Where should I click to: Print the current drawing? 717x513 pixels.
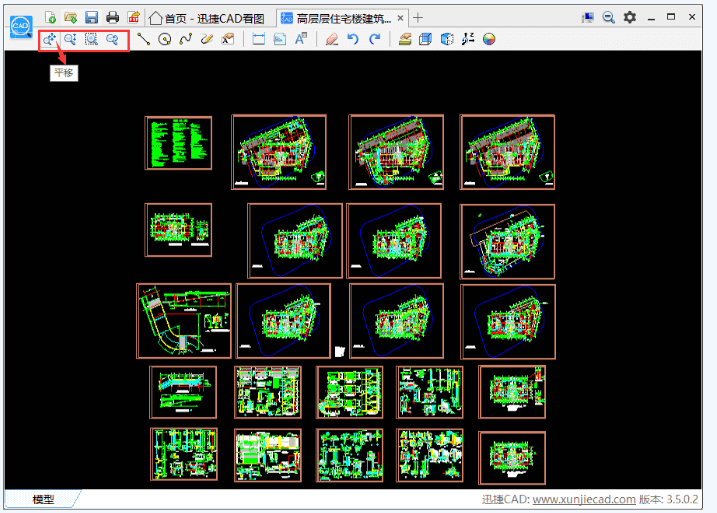(x=112, y=17)
